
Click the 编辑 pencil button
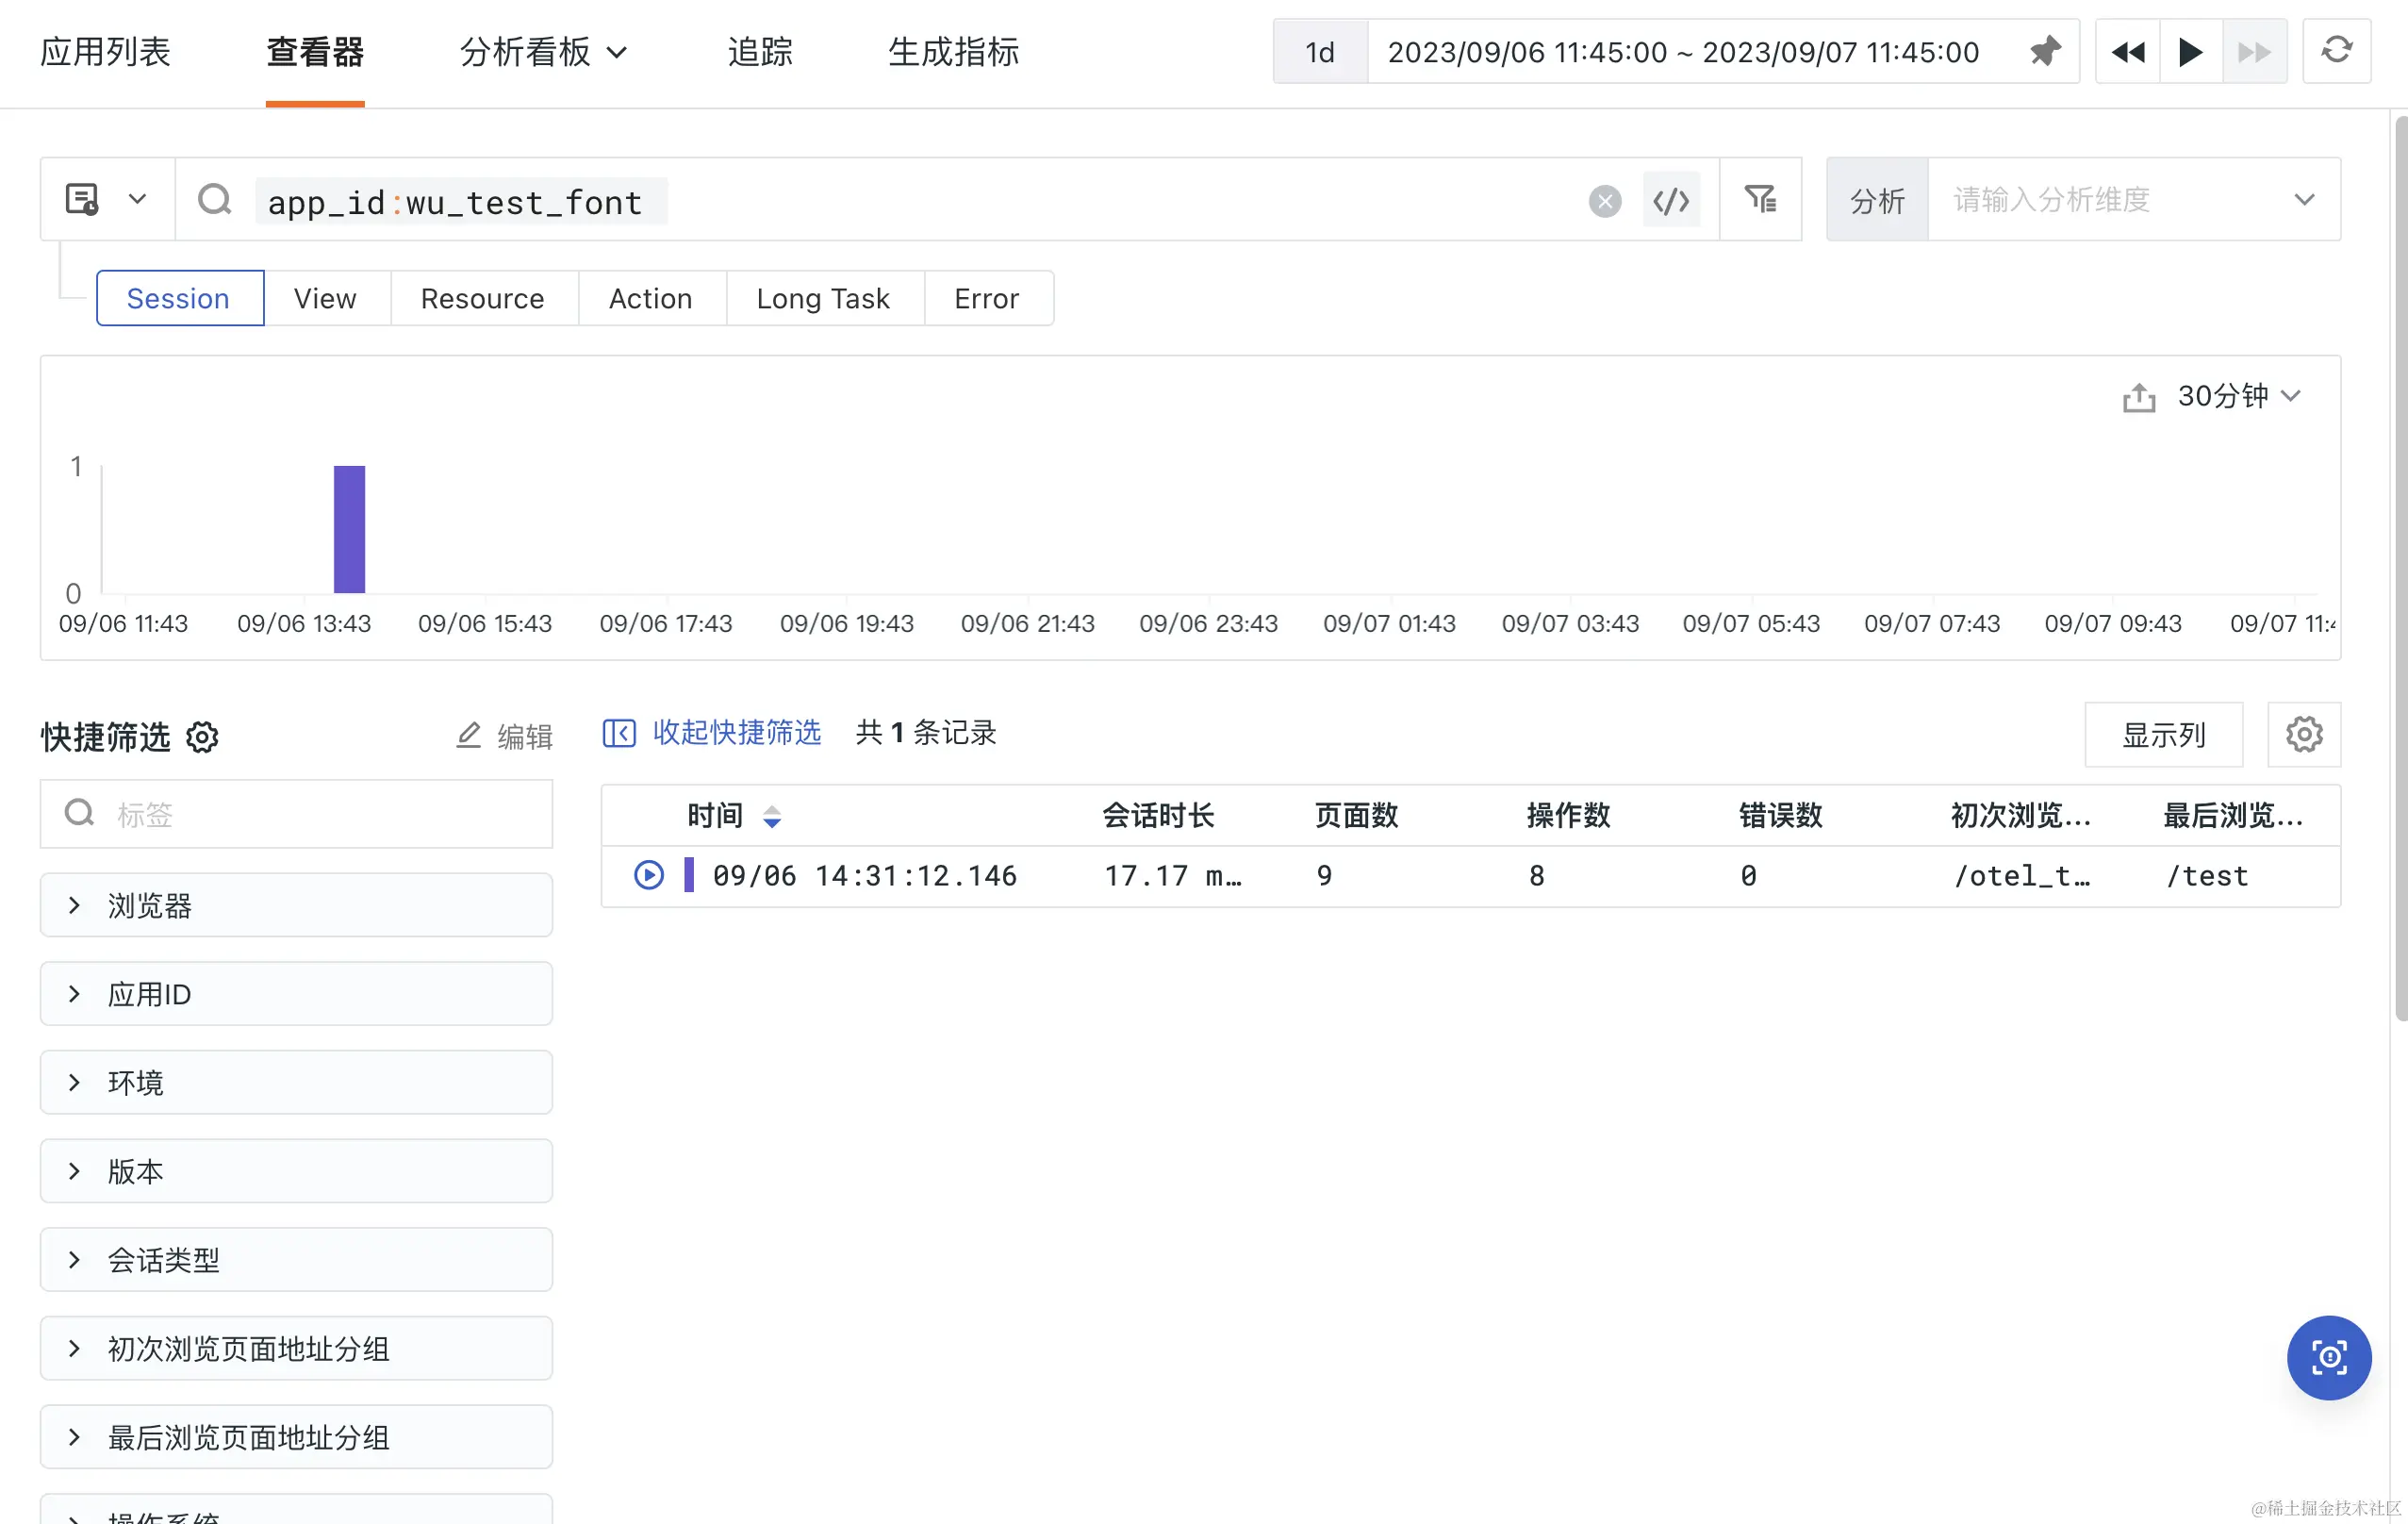pos(504,736)
